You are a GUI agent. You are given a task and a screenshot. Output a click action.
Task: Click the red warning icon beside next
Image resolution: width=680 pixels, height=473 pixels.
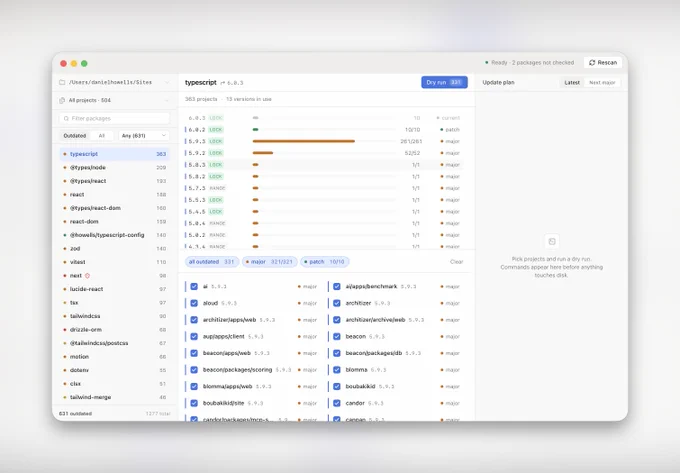coord(87,276)
